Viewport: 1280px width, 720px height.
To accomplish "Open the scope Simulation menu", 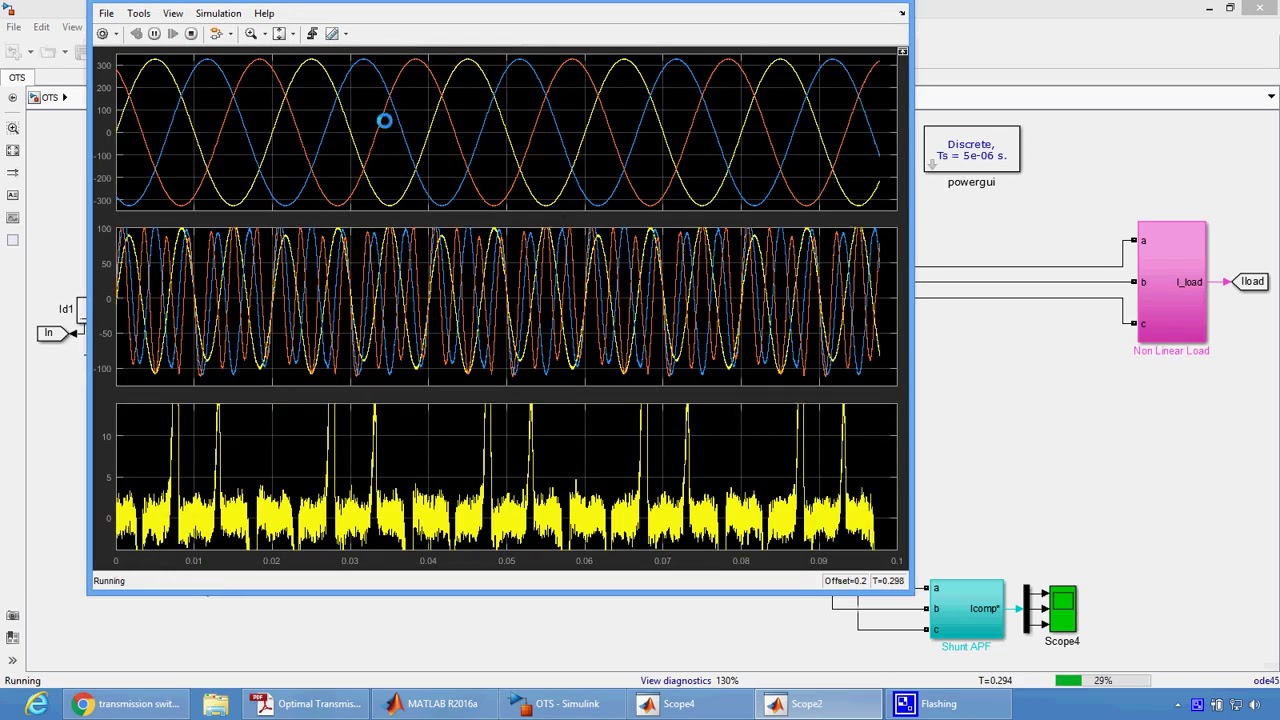I will 218,14.
